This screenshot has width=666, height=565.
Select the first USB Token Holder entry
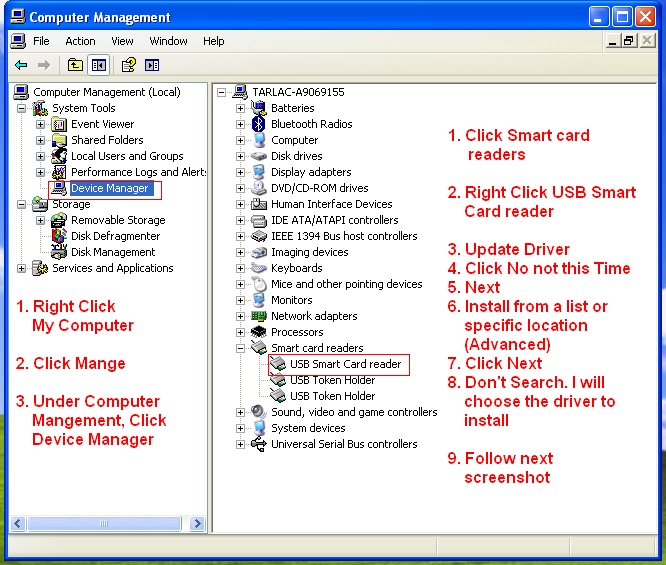pyautogui.click(x=333, y=380)
